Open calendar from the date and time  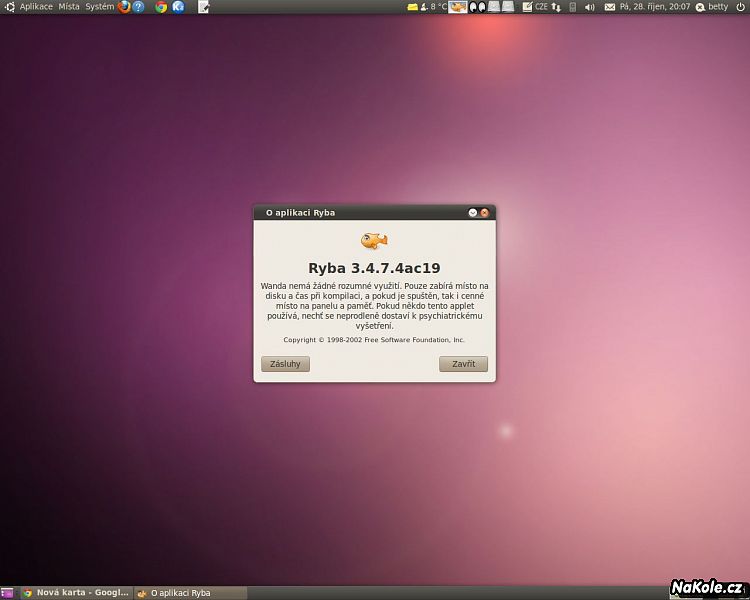coord(655,7)
